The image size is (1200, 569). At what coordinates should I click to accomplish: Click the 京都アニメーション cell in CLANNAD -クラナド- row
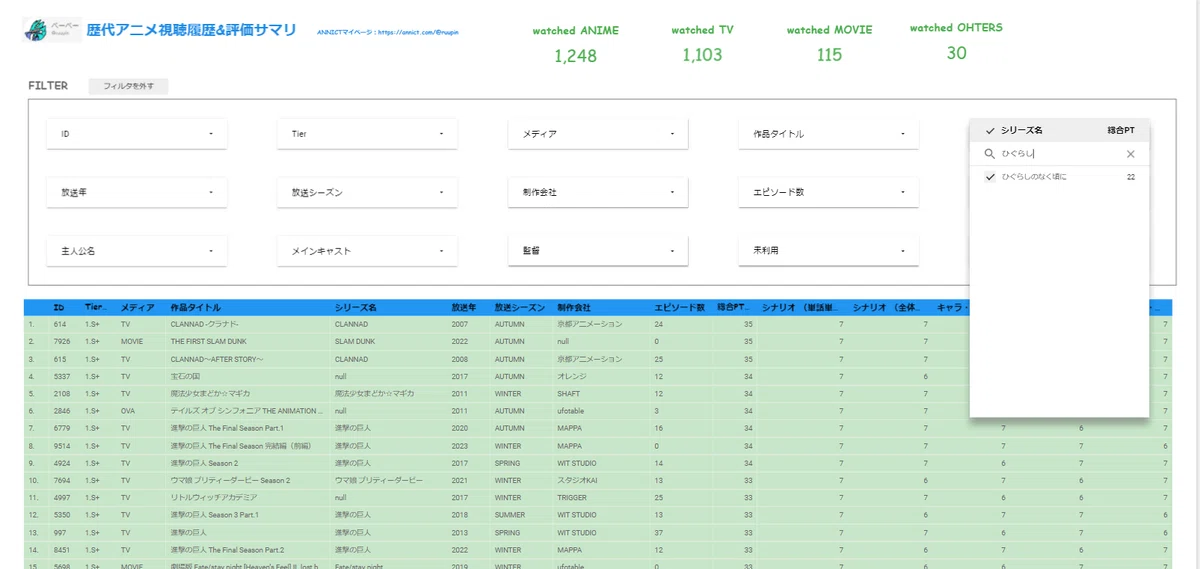coord(590,324)
